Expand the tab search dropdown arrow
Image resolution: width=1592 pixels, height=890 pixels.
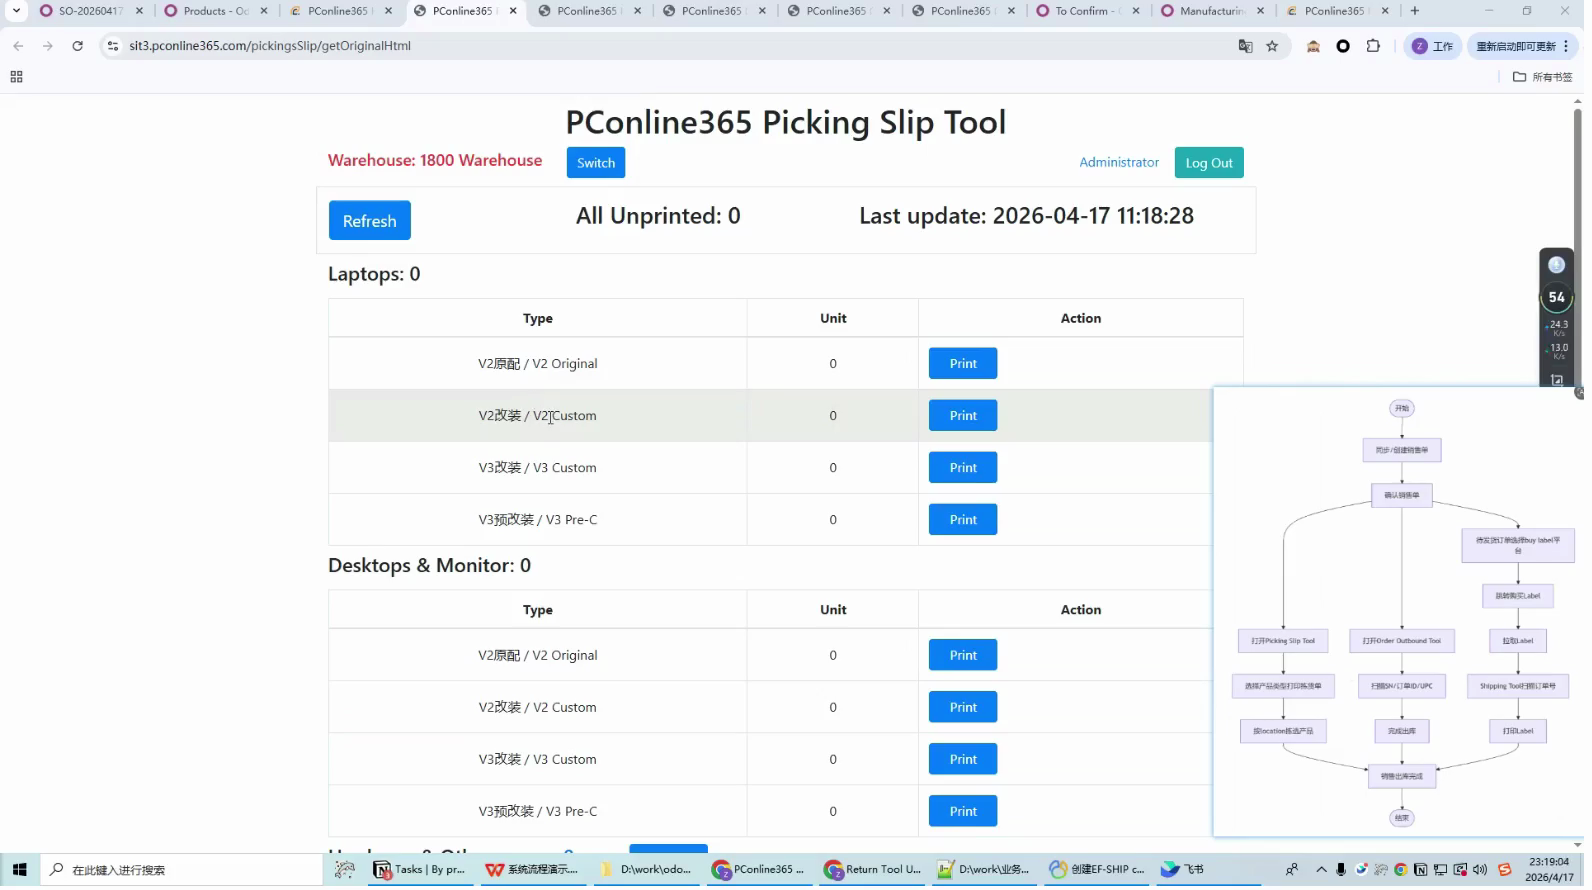[16, 11]
